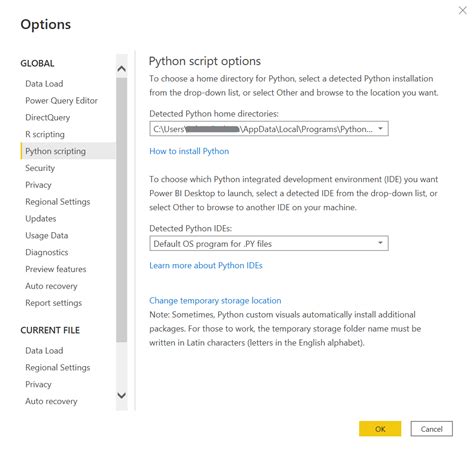Click the sidebar scrollbar thumb

[x=122, y=210]
